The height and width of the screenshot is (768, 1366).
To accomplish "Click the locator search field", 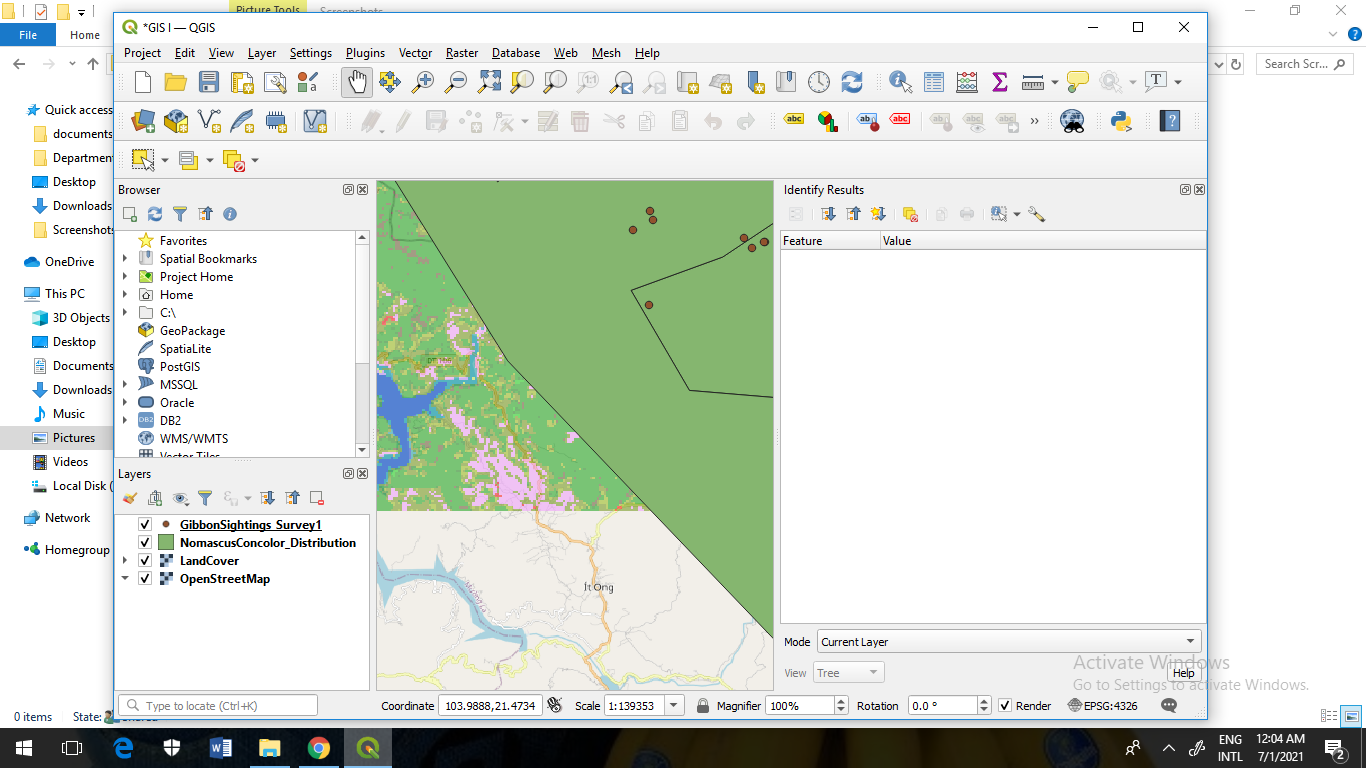I will point(218,705).
